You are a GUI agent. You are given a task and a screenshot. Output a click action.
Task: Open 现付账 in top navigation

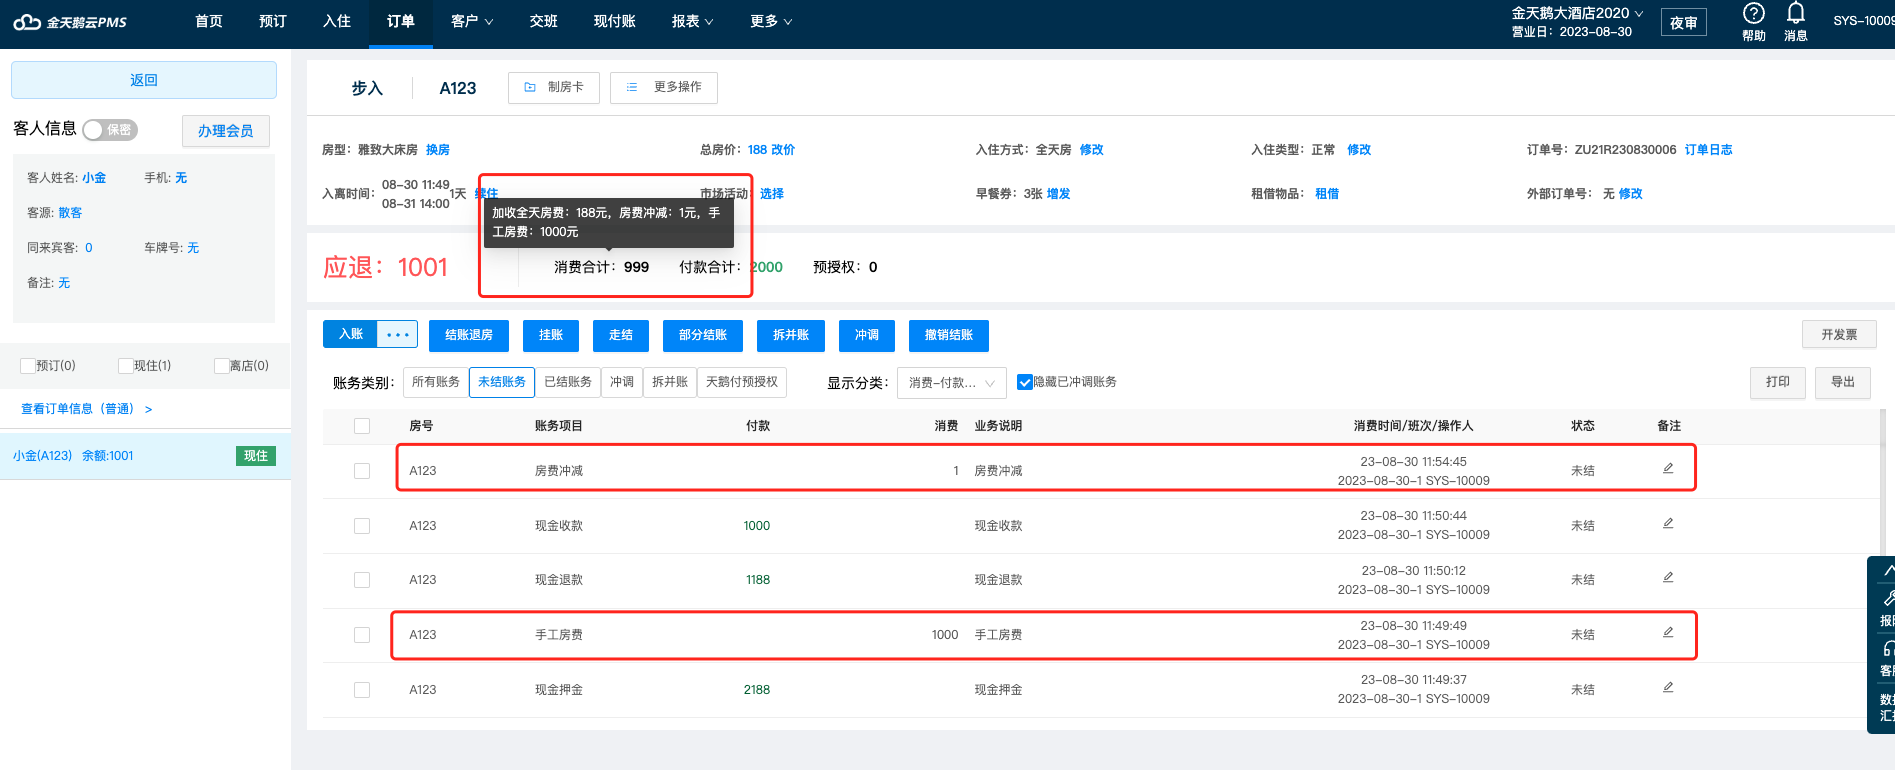(x=615, y=21)
